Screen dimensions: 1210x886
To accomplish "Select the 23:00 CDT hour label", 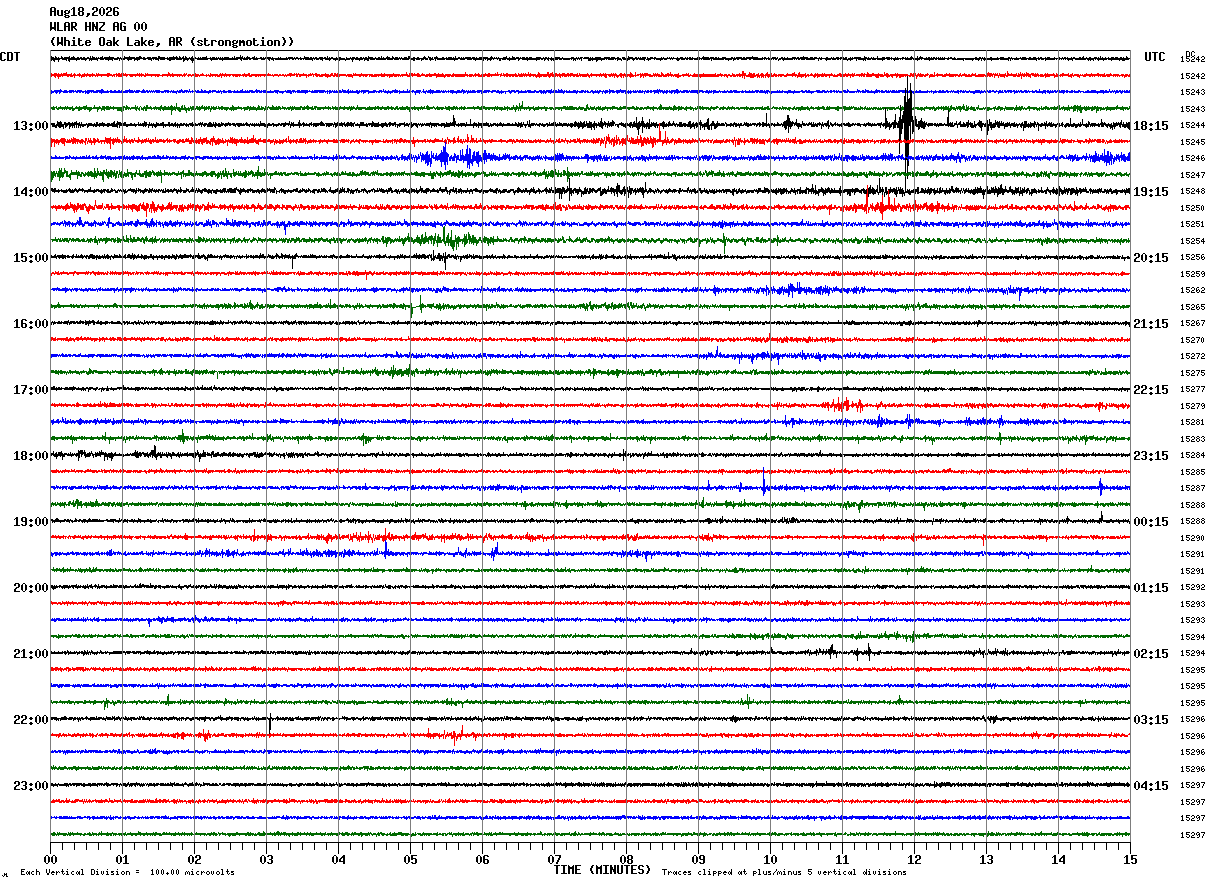I will point(30,786).
